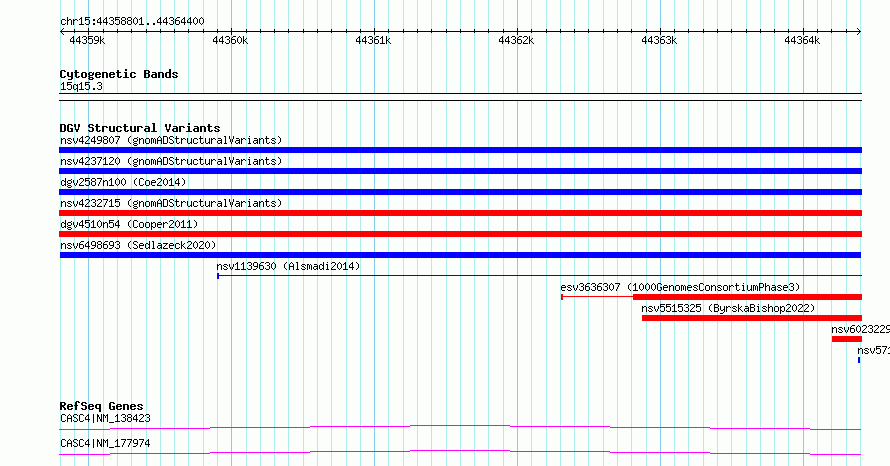The width and height of the screenshot is (890, 466).
Task: Click the 44362k ruler position
Action: pos(516,40)
